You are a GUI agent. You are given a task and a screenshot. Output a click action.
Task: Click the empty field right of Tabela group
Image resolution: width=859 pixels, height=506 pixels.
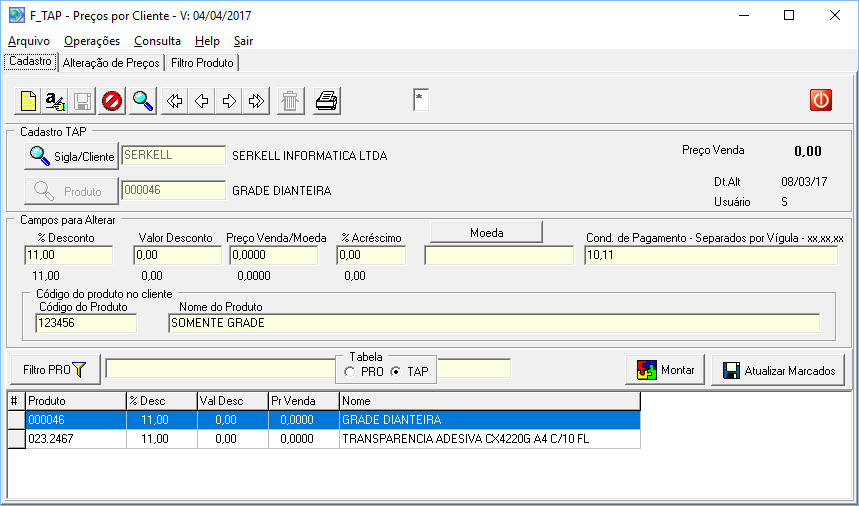click(x=474, y=369)
